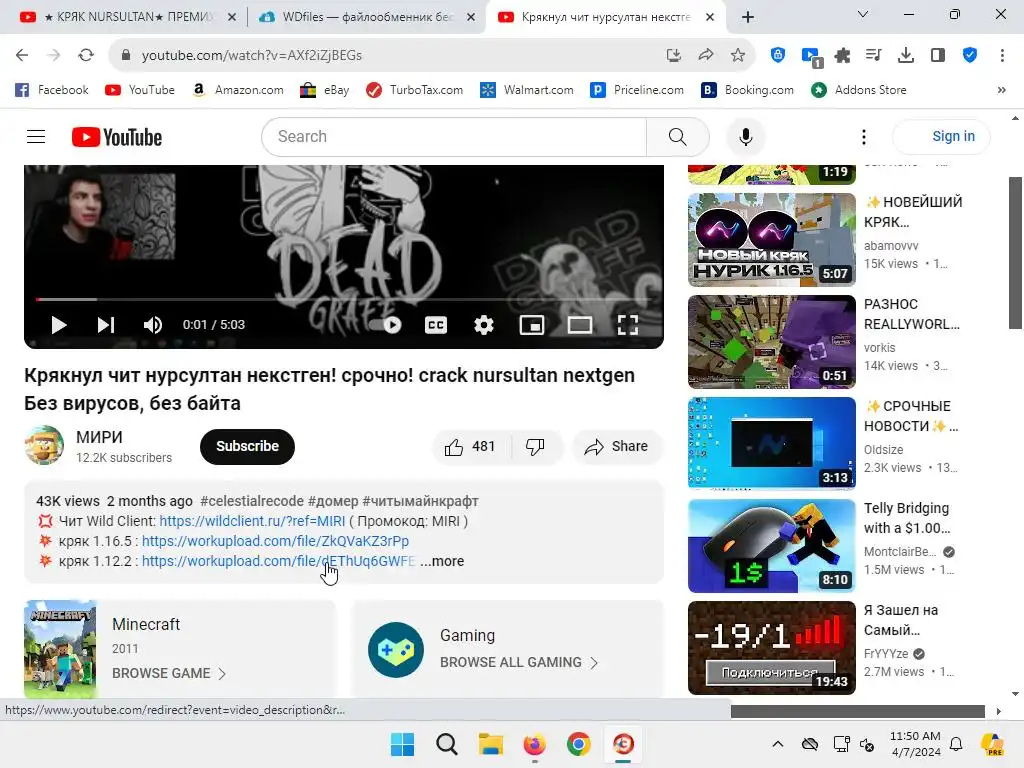Open the НОВЫЙ КРЯК НУРИК 1.16.5 thumbnail

pos(772,240)
